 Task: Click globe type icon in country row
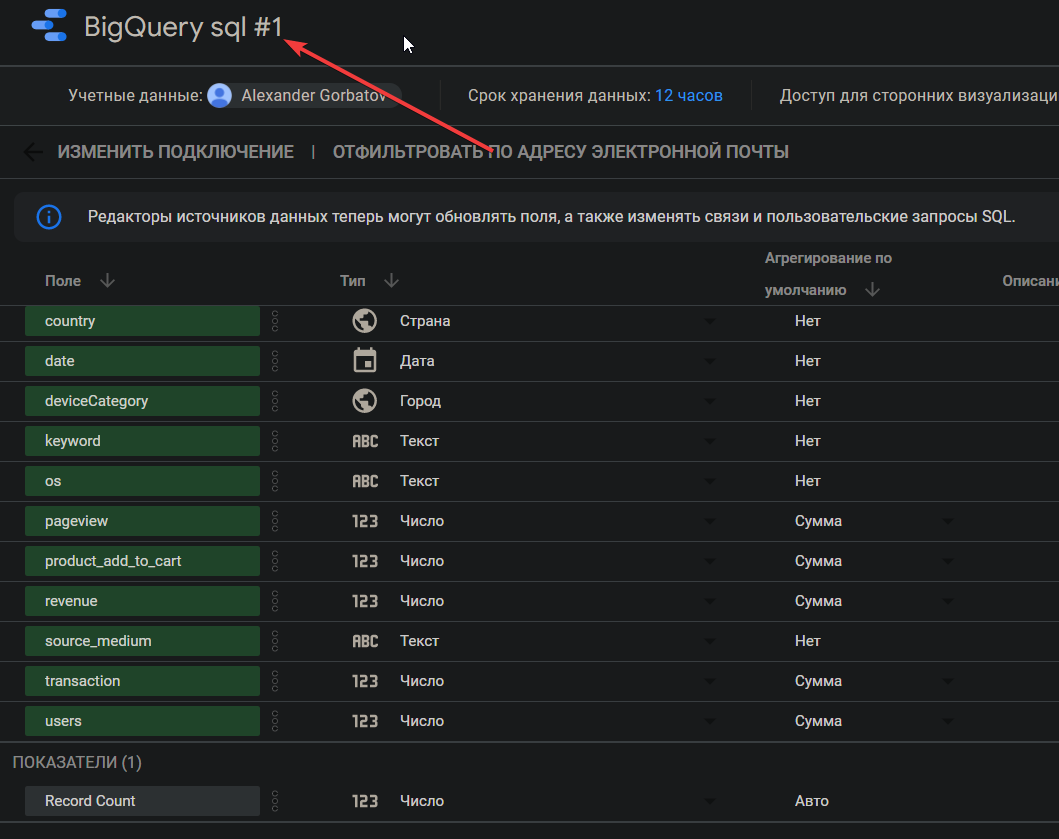[365, 321]
